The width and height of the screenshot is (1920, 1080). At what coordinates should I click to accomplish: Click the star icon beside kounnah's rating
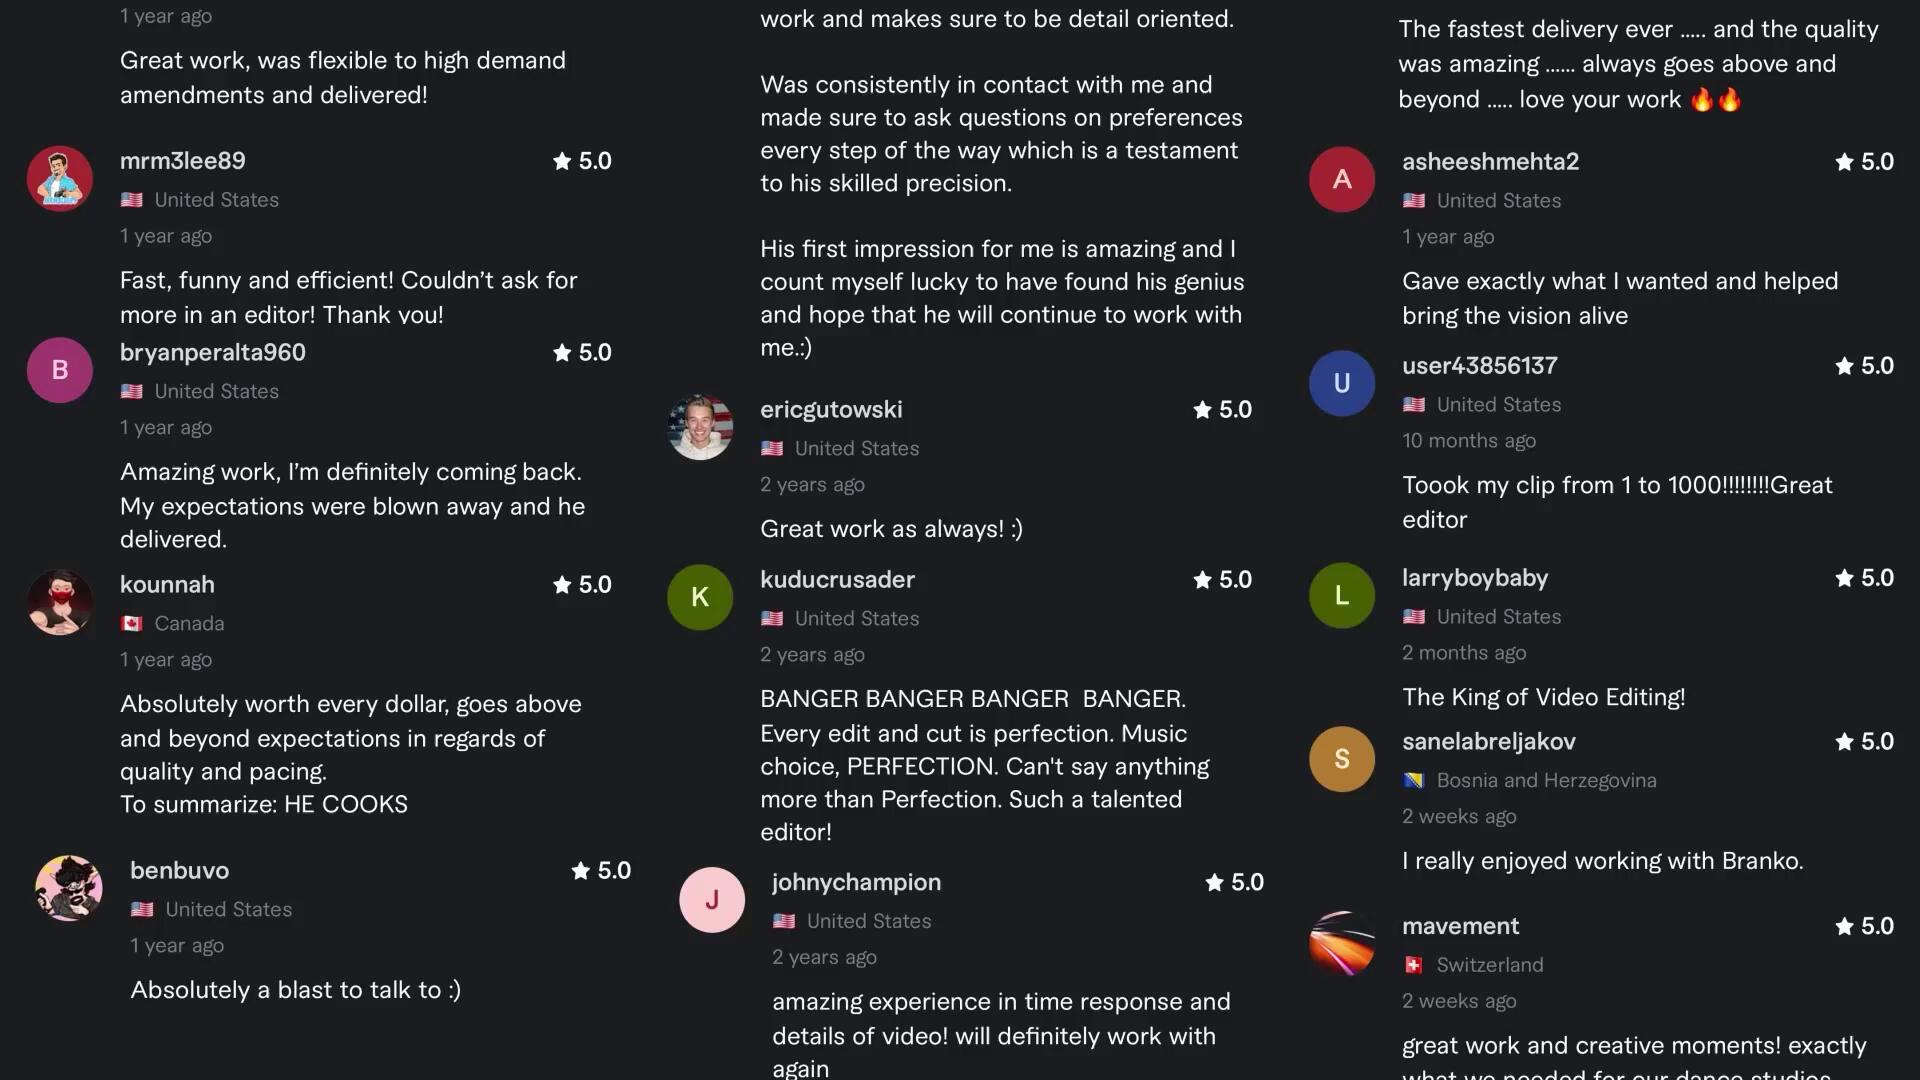tap(562, 585)
